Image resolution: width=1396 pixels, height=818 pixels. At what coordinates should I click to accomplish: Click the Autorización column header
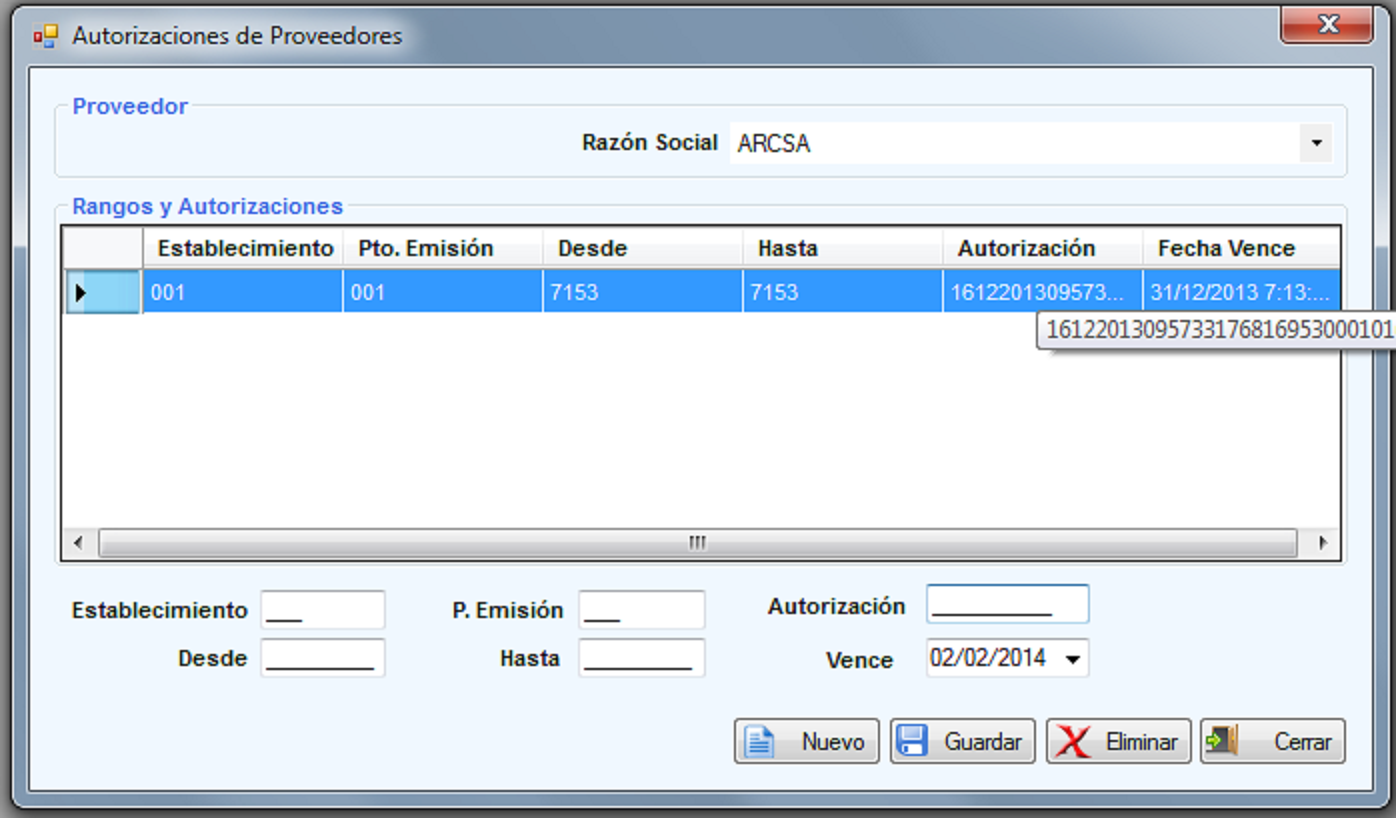pos(1043,248)
